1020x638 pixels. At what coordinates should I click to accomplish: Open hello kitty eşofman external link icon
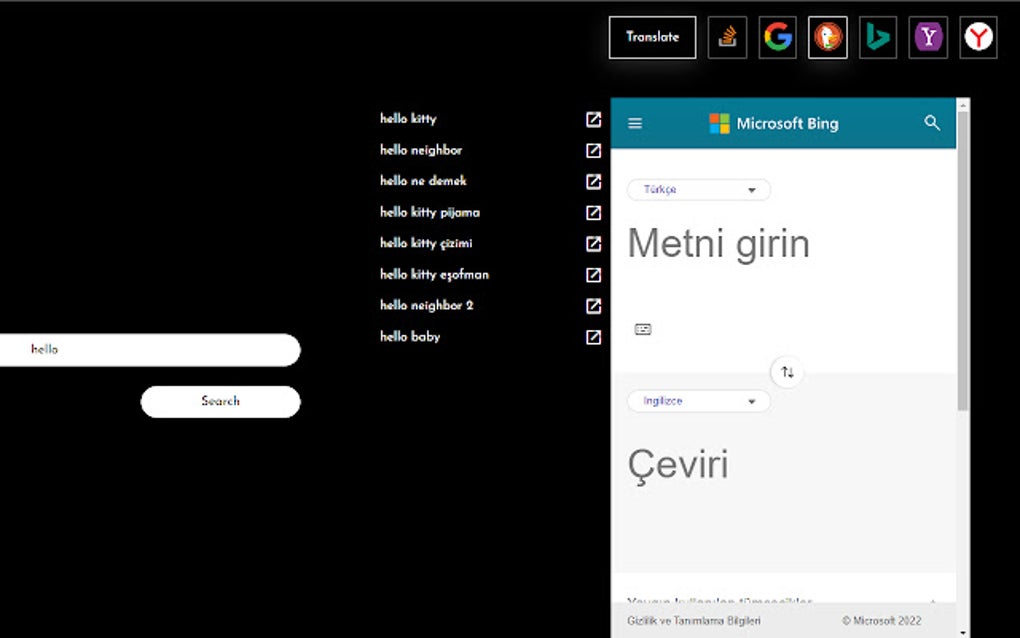pos(593,275)
